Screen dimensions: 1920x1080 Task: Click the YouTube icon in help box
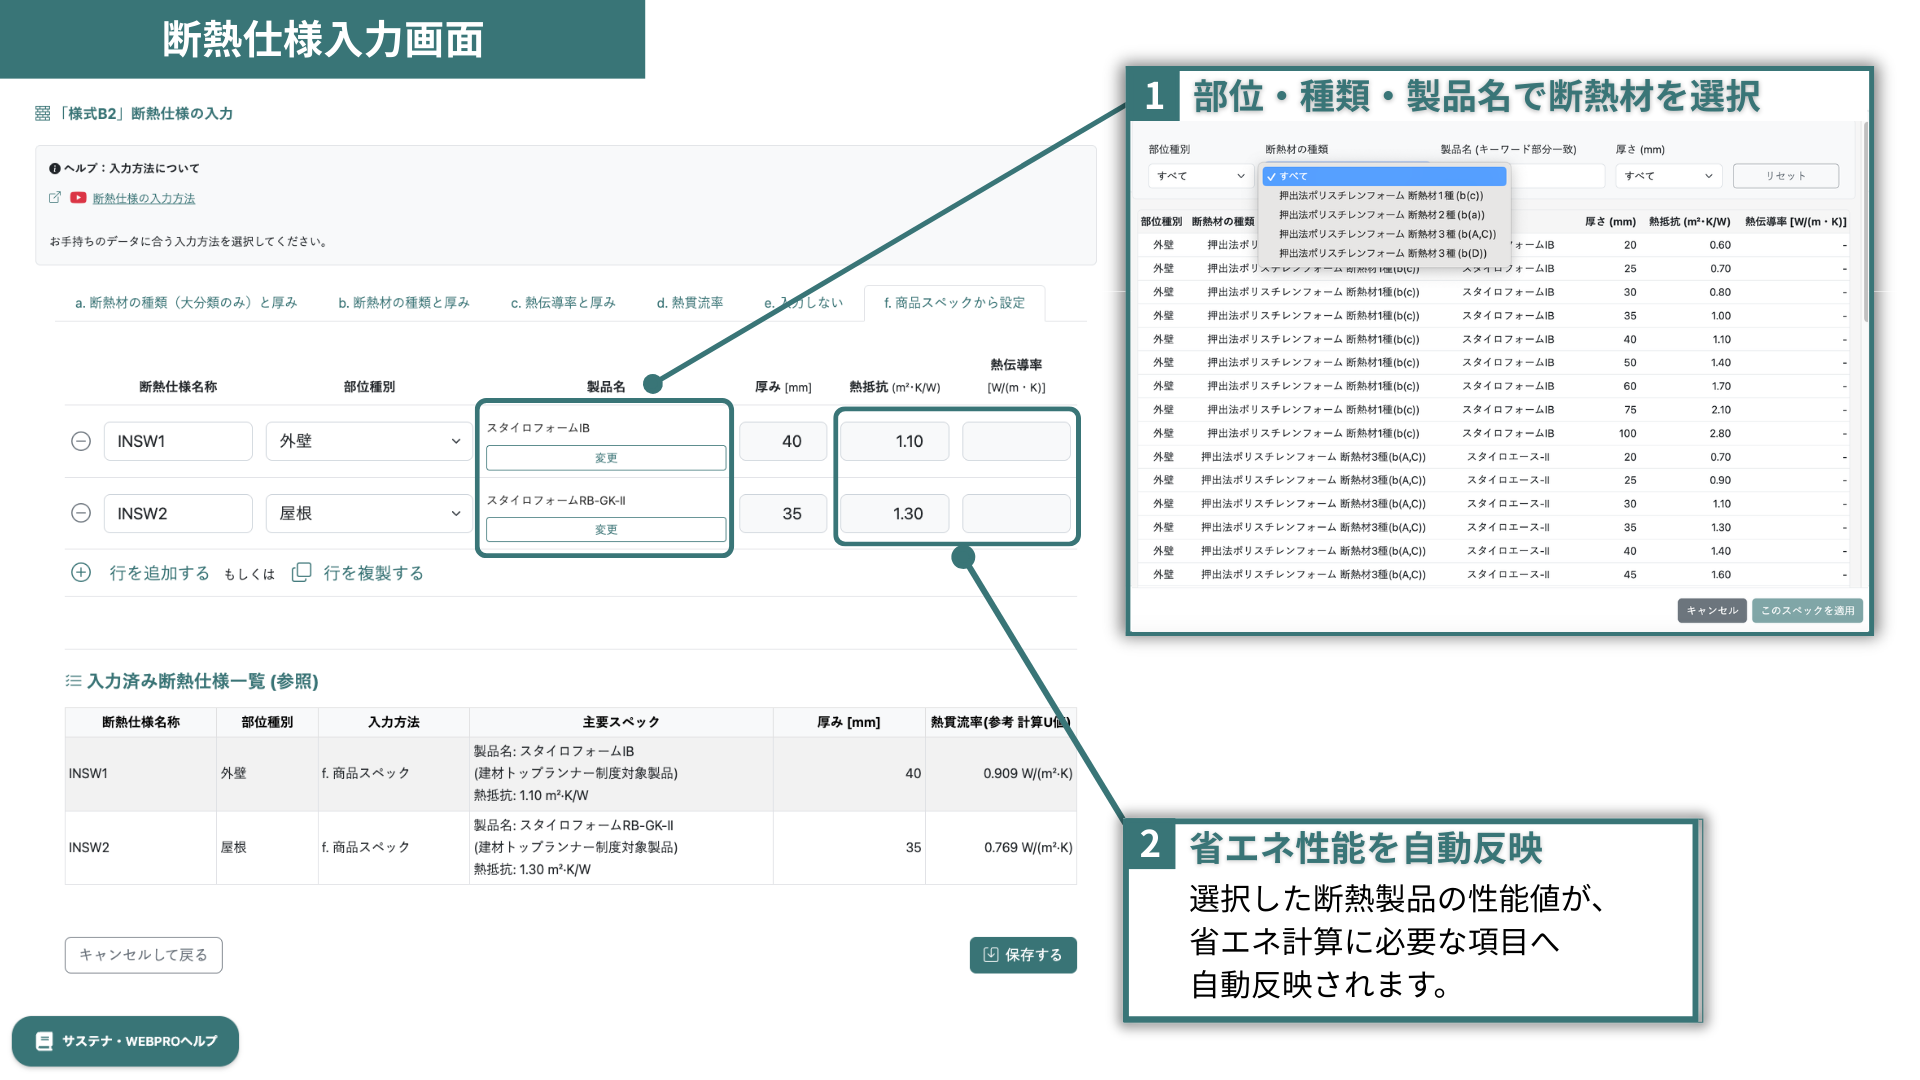[78, 198]
